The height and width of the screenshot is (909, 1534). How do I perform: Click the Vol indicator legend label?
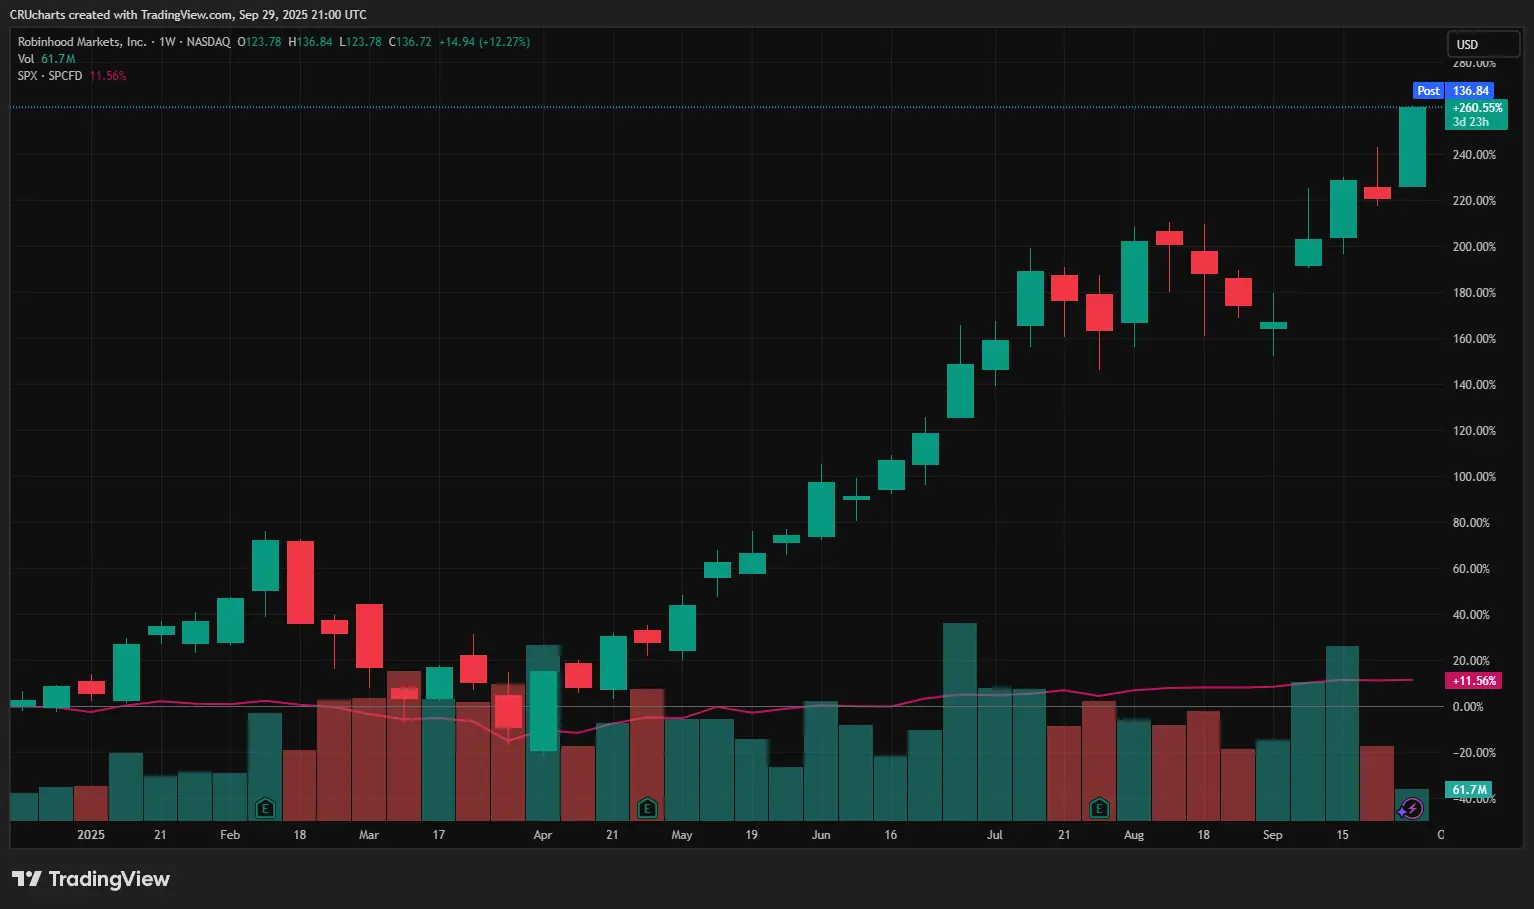26,59
